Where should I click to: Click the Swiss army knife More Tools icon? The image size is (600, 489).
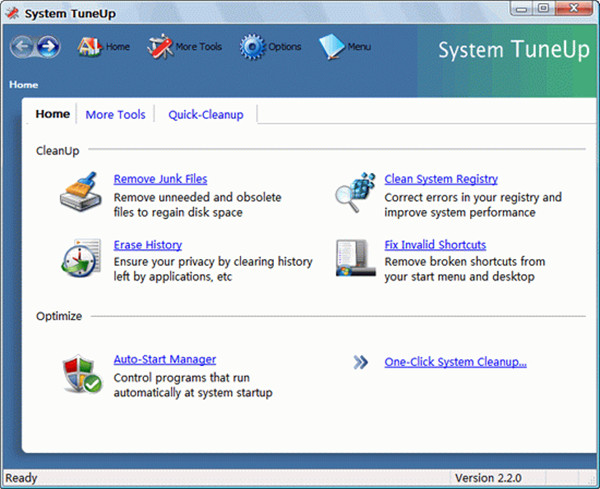coord(160,46)
